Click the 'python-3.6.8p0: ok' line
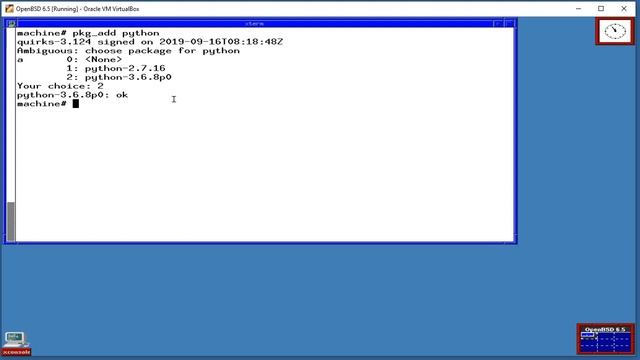Screen dimensions: 640x360 (73, 95)
